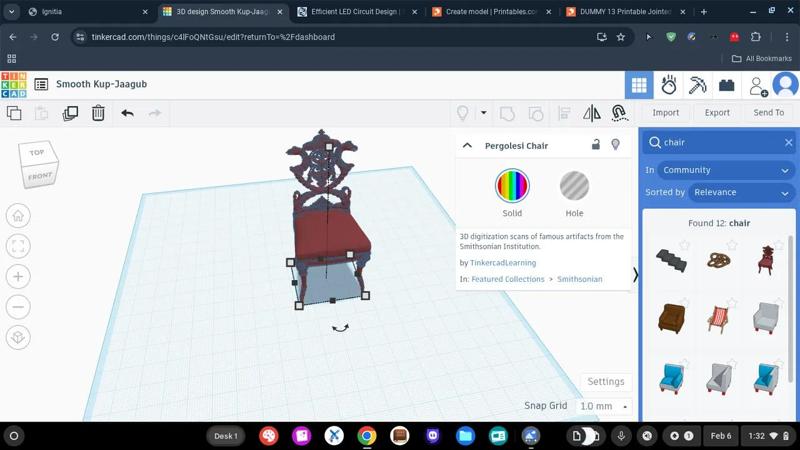Screen dimensions: 800x450
Task: Open Chrome from the shelf
Action: [366, 436]
